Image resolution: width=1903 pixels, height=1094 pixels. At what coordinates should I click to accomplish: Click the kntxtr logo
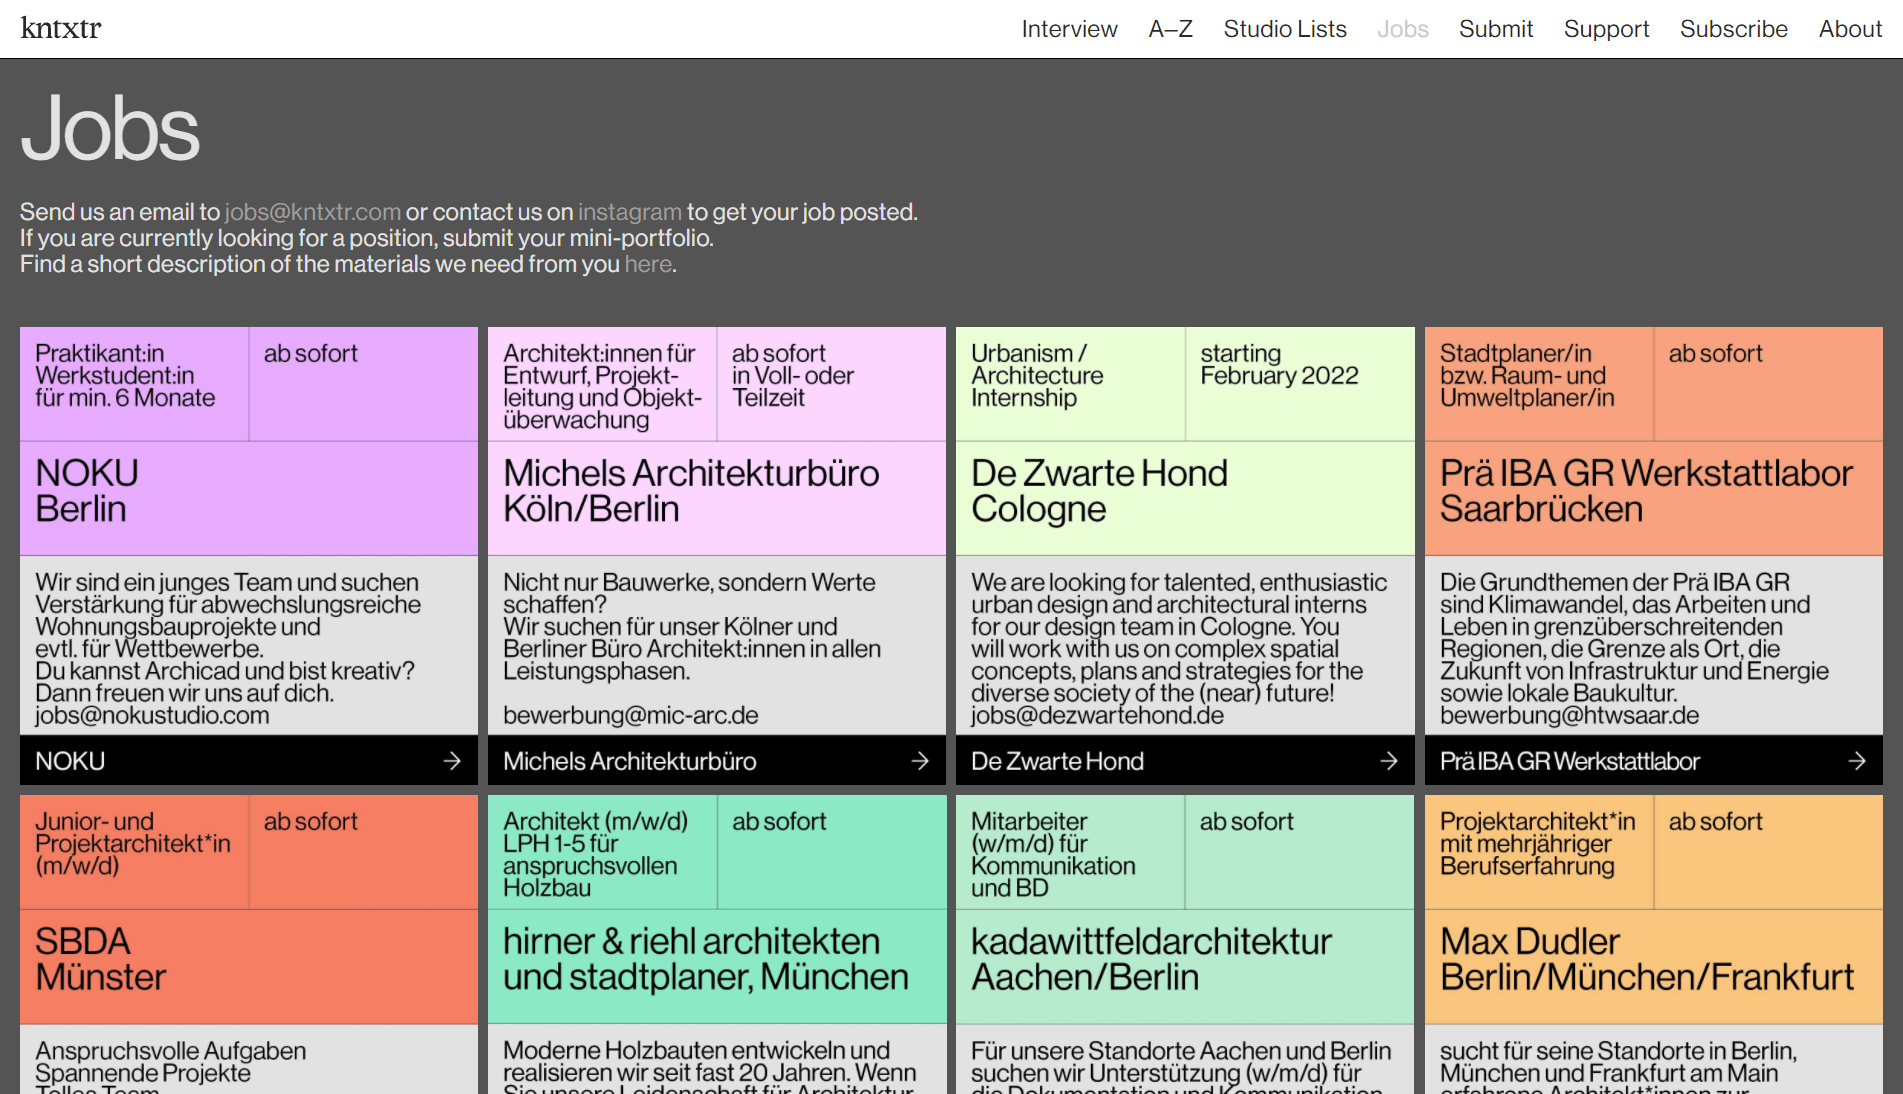(x=61, y=28)
